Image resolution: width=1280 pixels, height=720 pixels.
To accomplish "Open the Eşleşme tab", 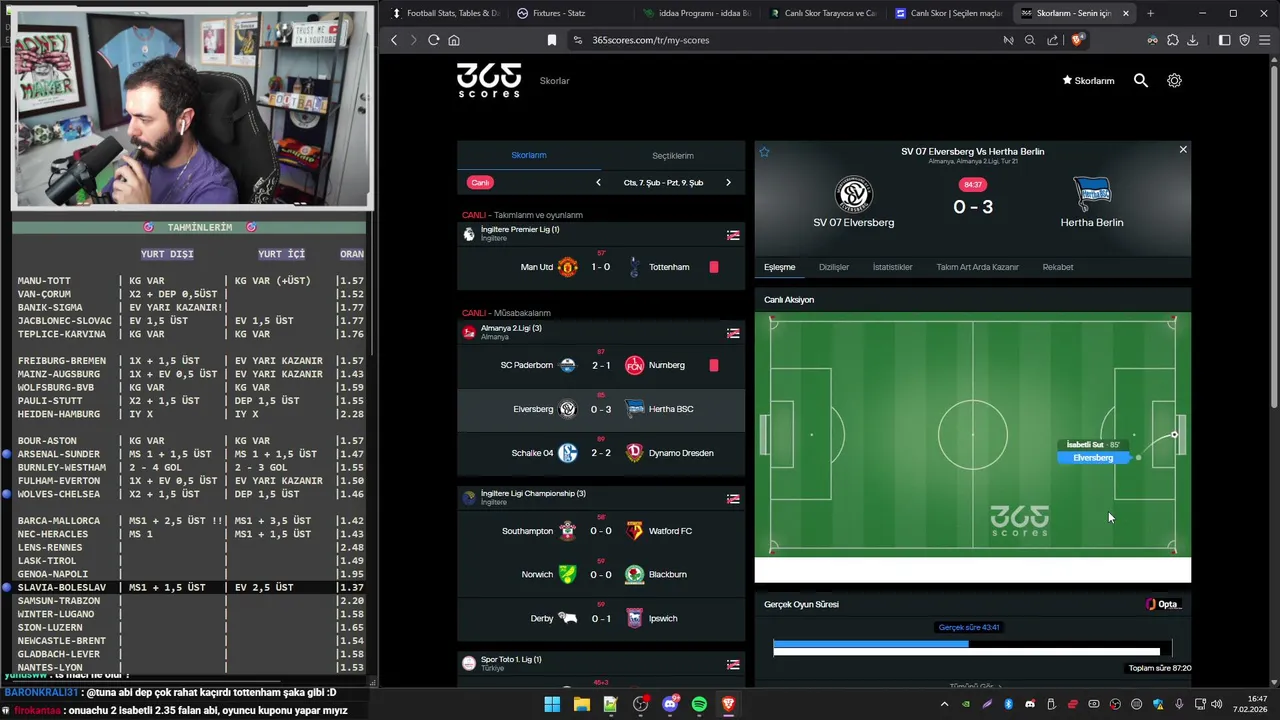I will 779,267.
